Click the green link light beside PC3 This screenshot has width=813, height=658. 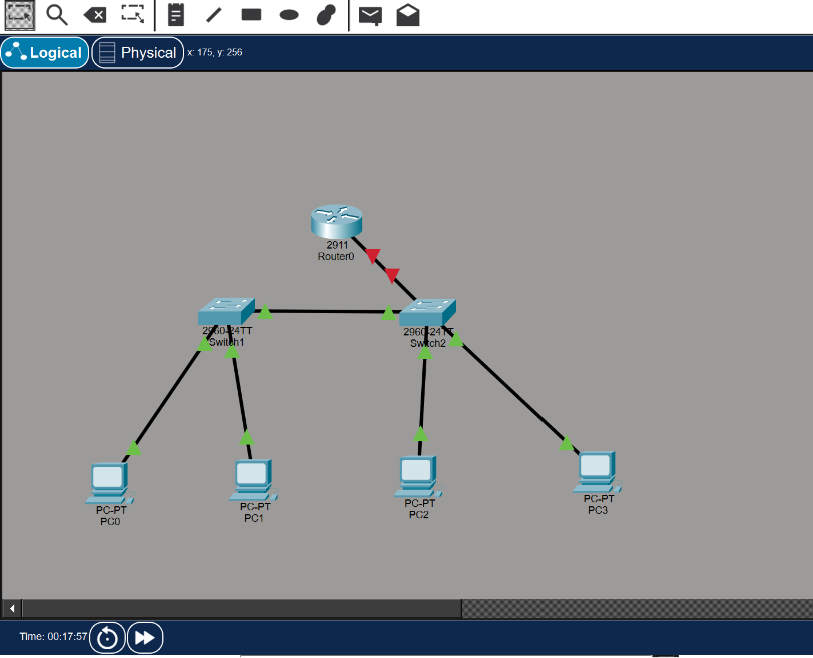coord(567,443)
